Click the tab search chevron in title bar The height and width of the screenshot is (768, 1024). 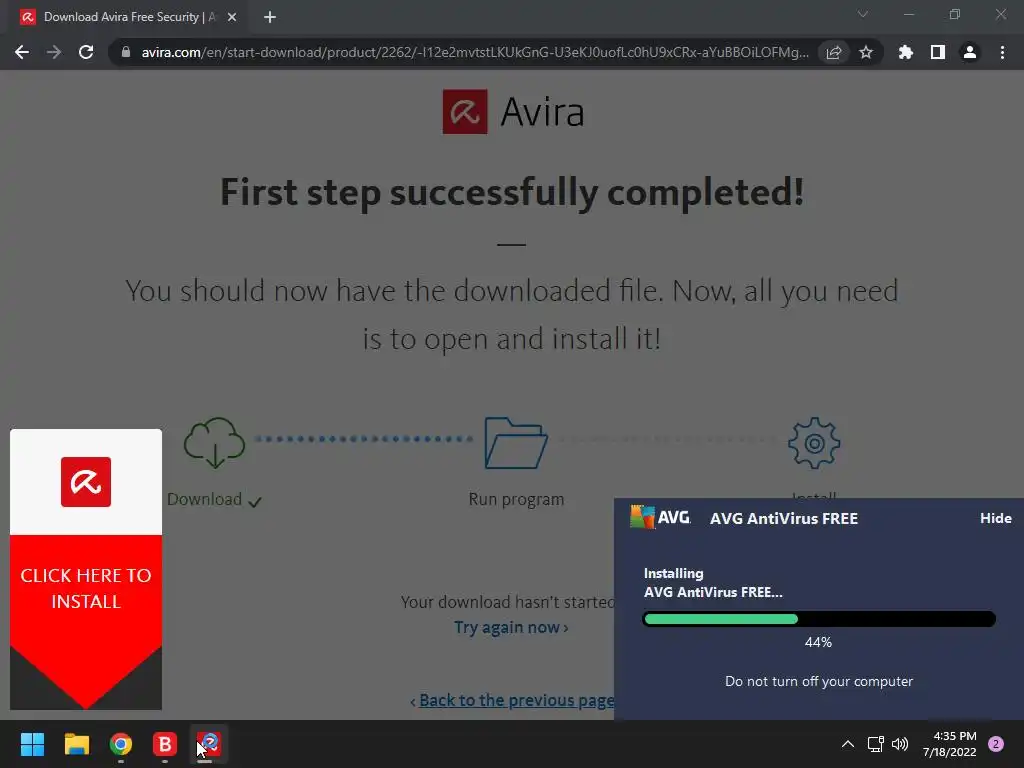863,14
